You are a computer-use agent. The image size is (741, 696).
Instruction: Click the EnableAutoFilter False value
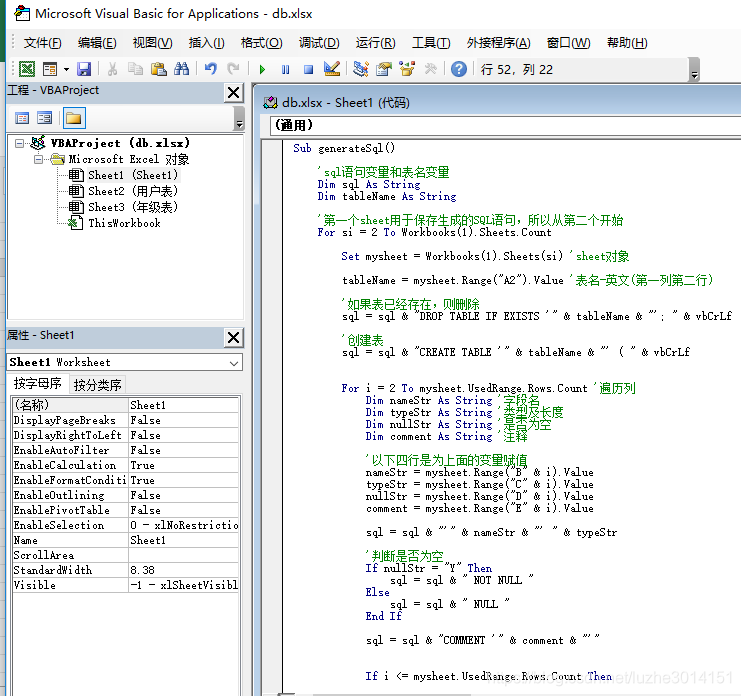point(183,450)
